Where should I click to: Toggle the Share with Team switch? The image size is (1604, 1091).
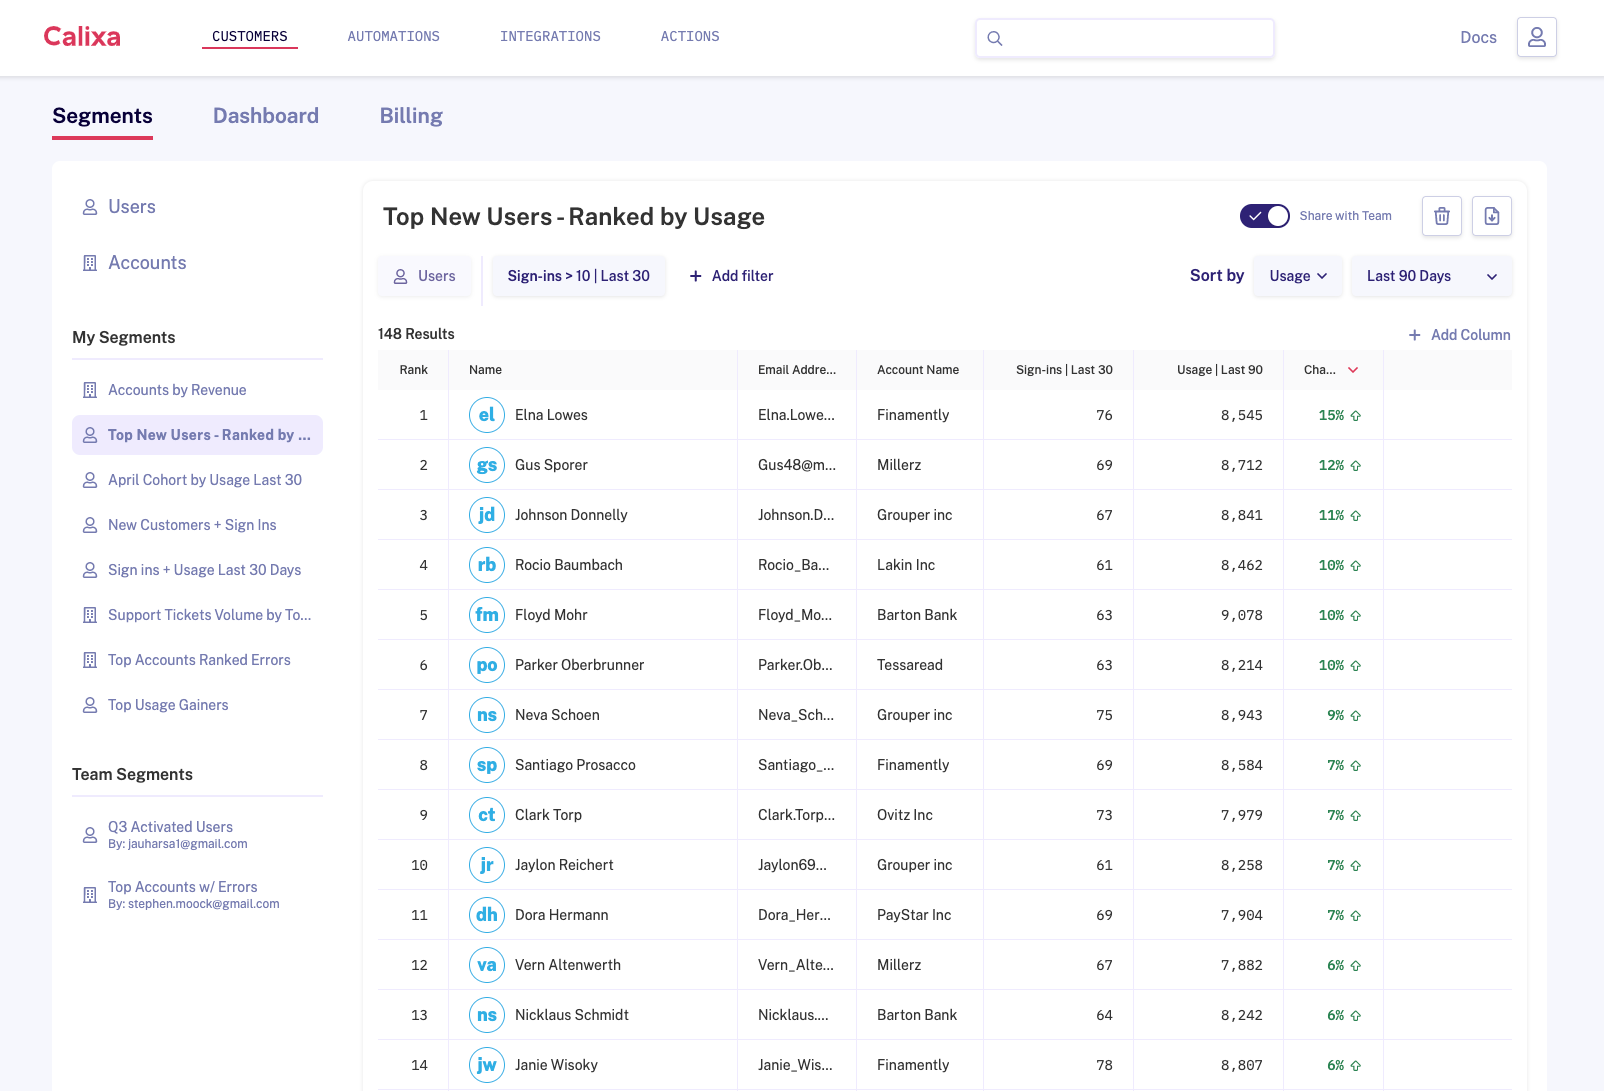1264,216
